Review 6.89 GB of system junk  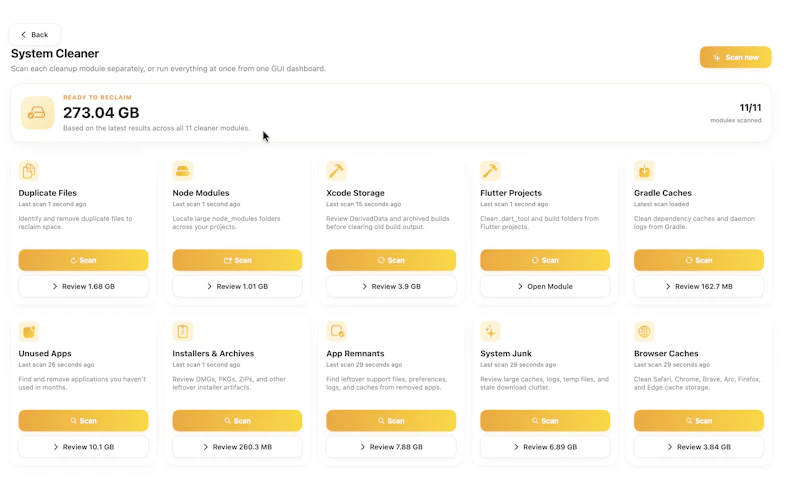(x=545, y=447)
